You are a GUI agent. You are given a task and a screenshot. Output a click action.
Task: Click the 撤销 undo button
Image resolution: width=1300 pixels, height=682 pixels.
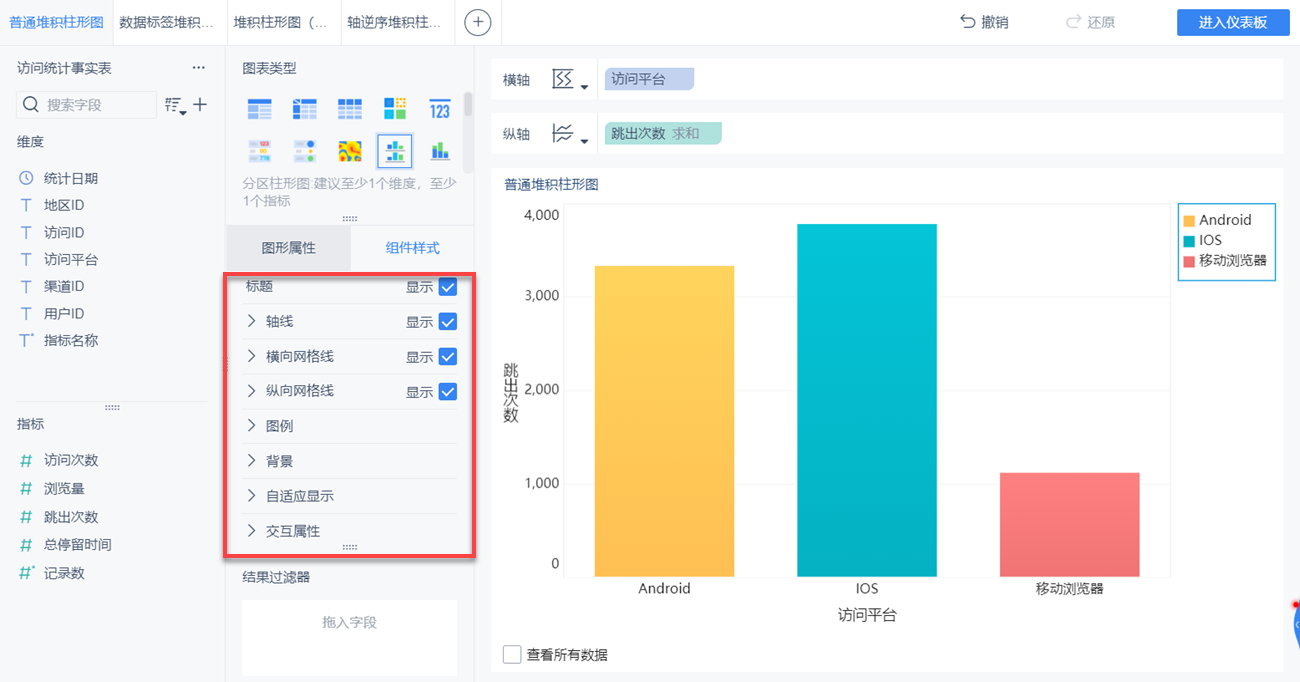(984, 22)
